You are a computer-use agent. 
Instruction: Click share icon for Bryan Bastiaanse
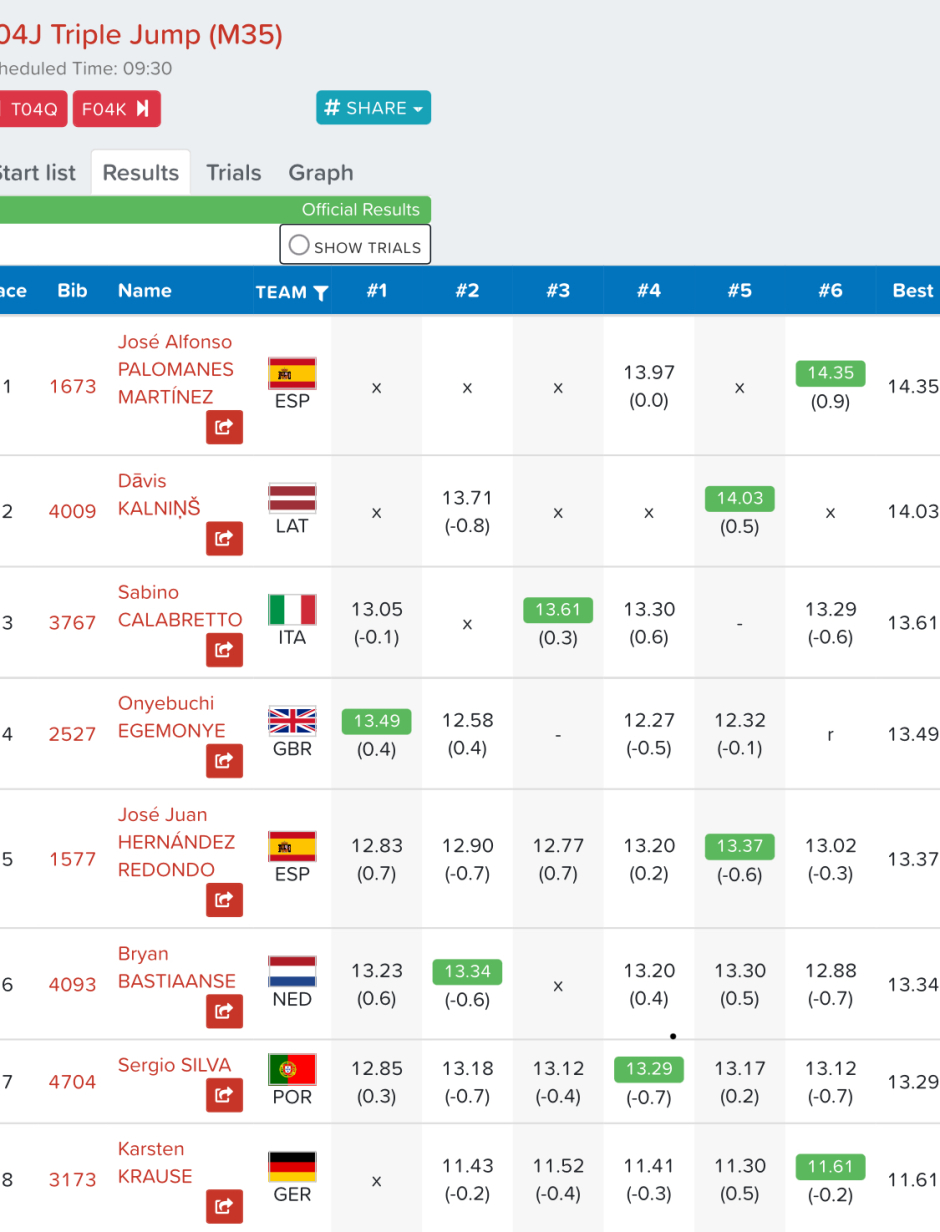224,1011
